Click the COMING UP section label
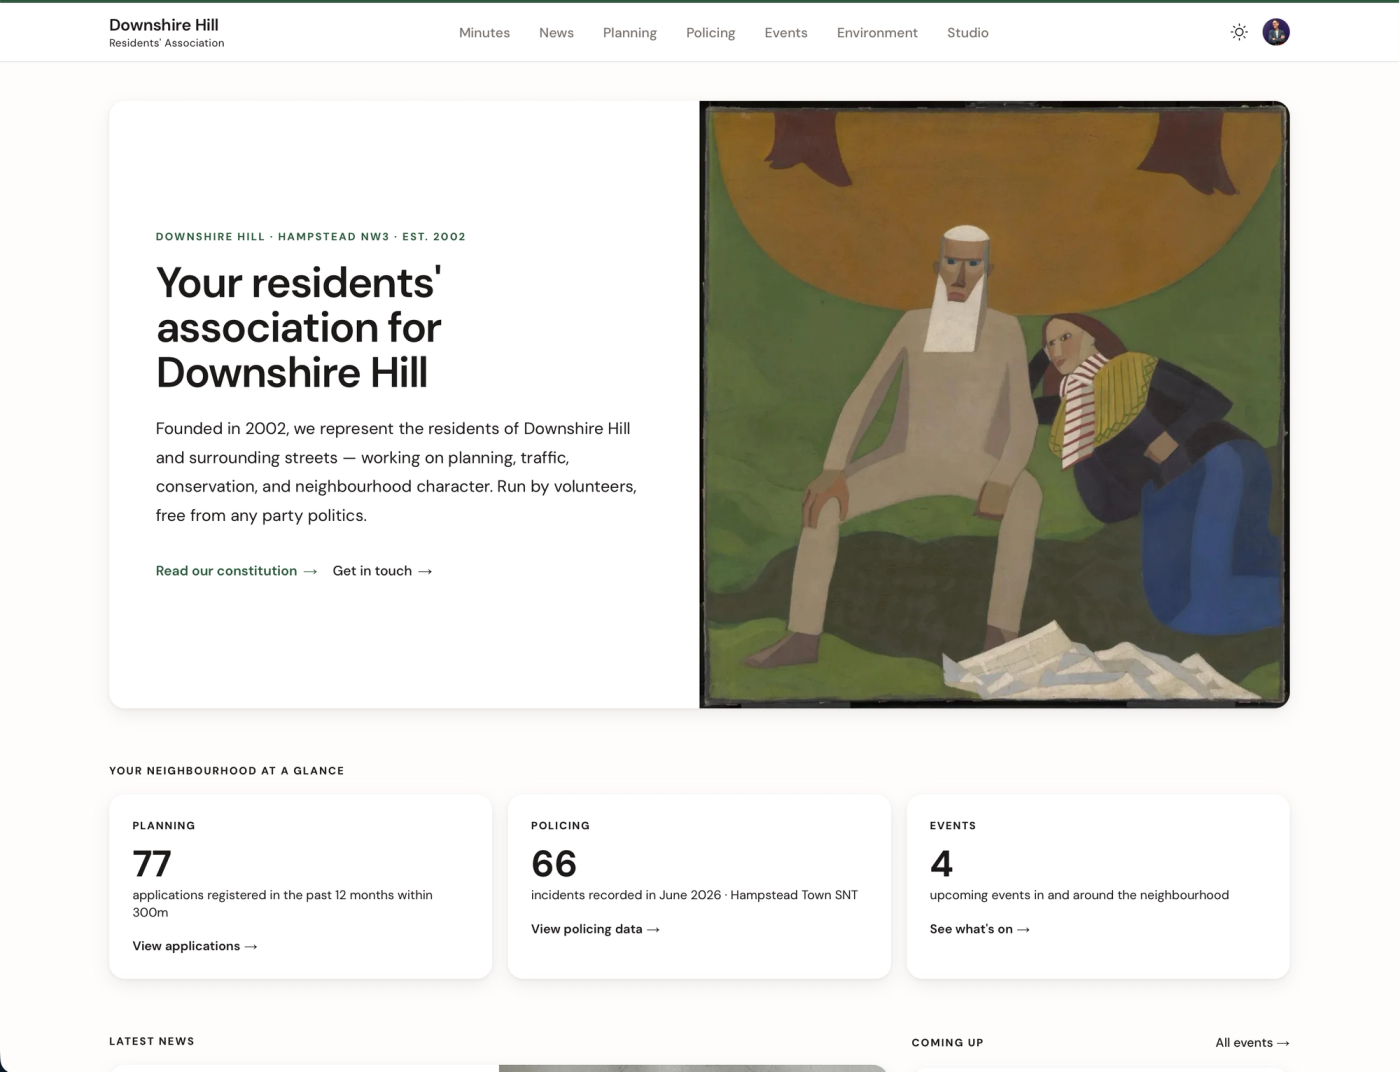Screen dimensions: 1400x1072 [x=947, y=1042]
